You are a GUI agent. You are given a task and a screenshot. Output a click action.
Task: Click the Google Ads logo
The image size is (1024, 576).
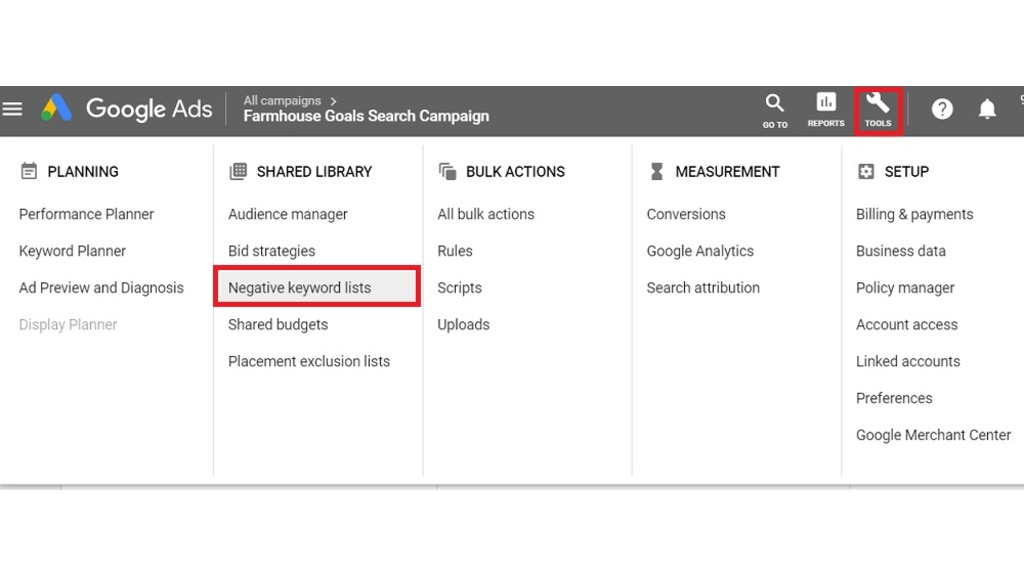[127, 108]
